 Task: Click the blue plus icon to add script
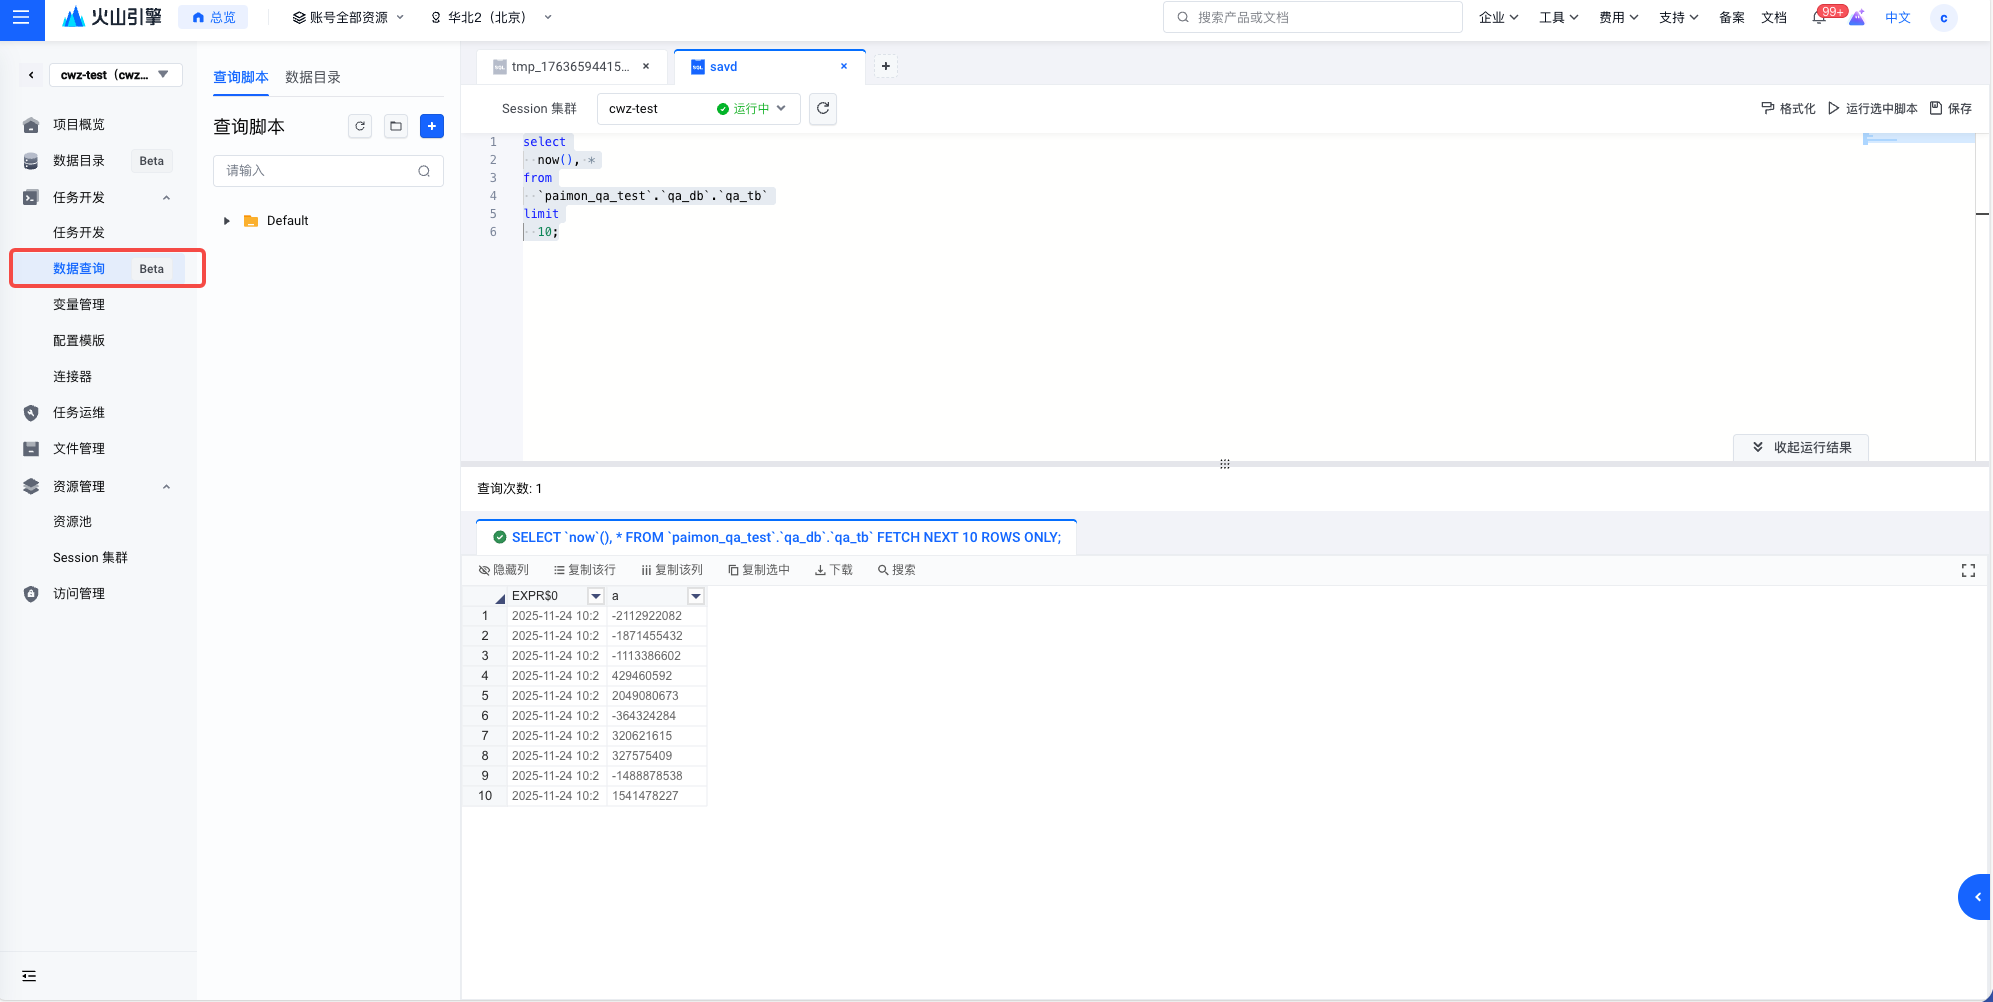coord(432,126)
